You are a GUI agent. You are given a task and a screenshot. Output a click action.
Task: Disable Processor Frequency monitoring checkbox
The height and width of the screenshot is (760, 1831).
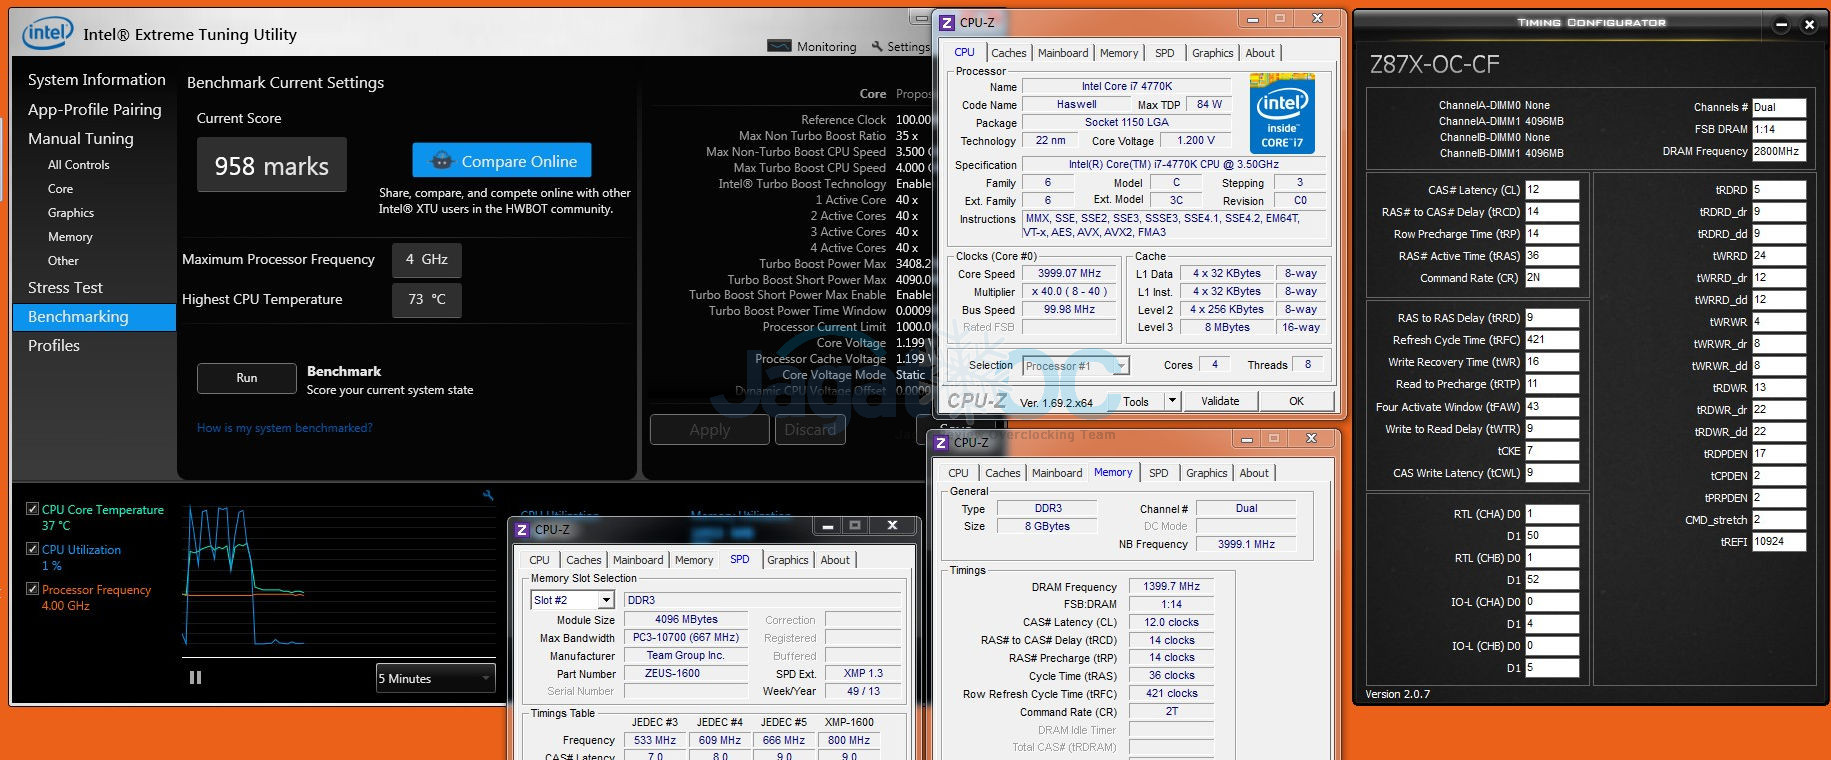point(33,589)
